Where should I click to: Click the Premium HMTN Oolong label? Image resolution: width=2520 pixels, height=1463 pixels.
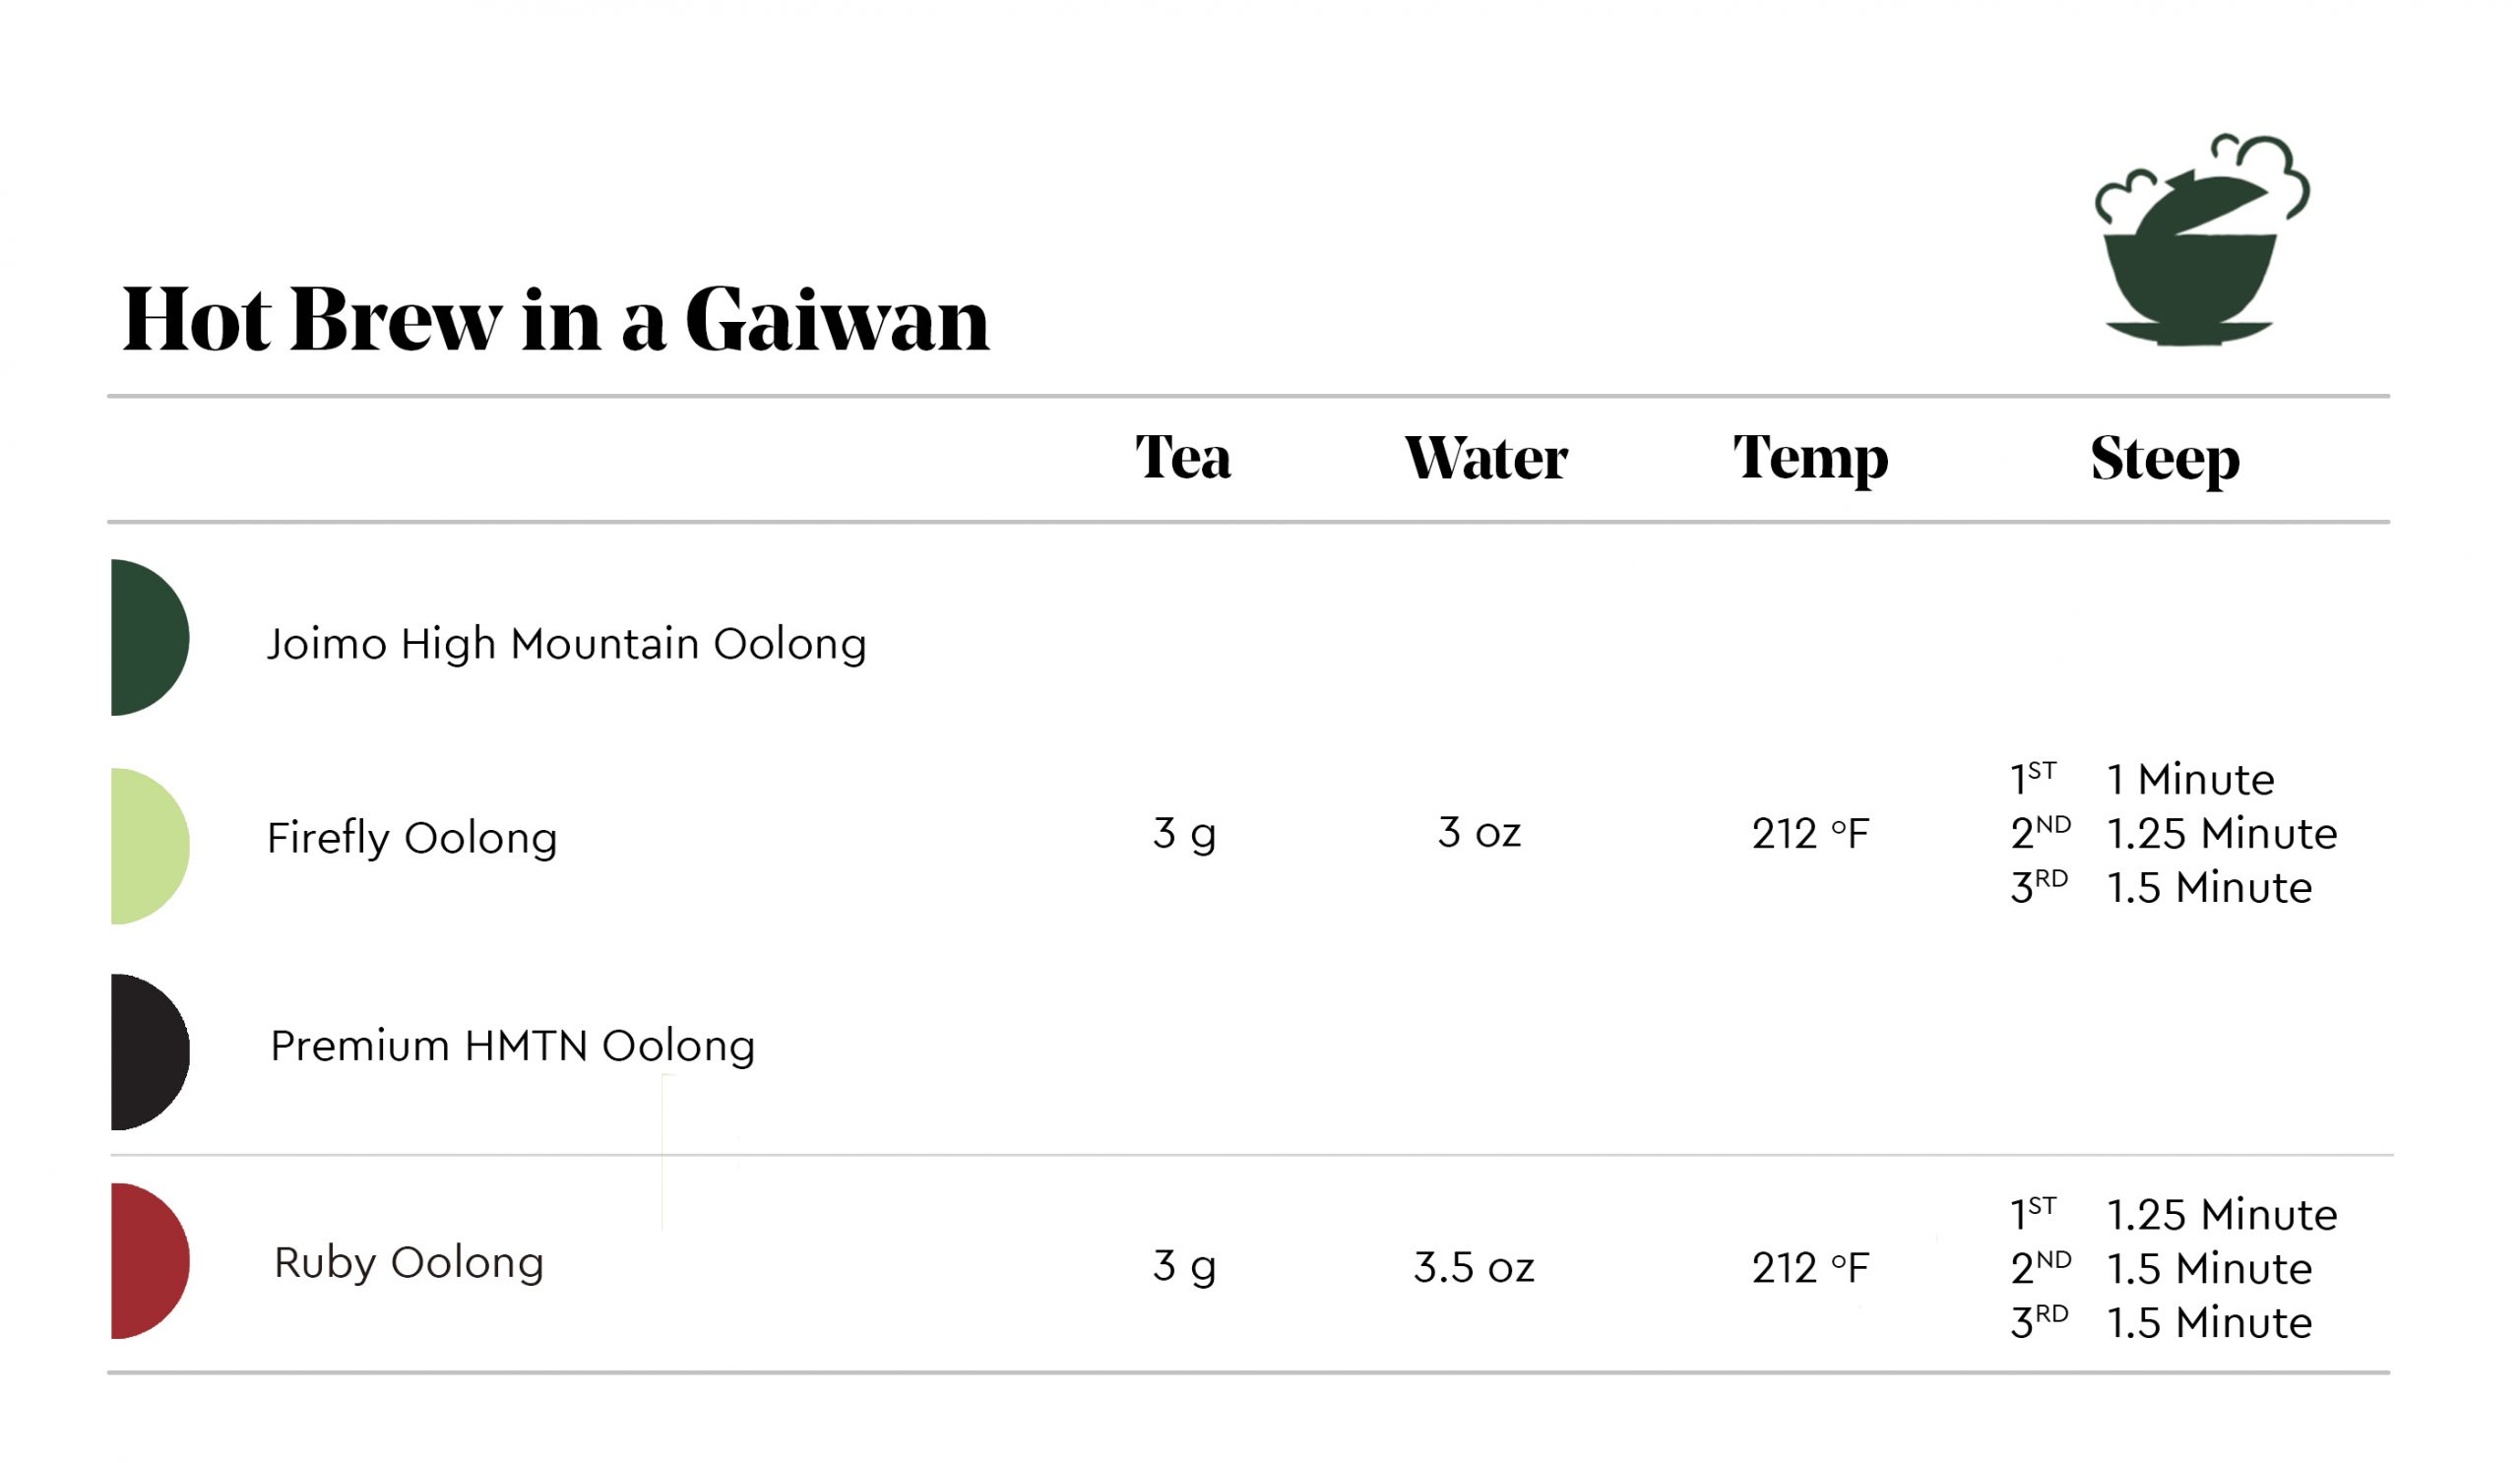tap(513, 1047)
